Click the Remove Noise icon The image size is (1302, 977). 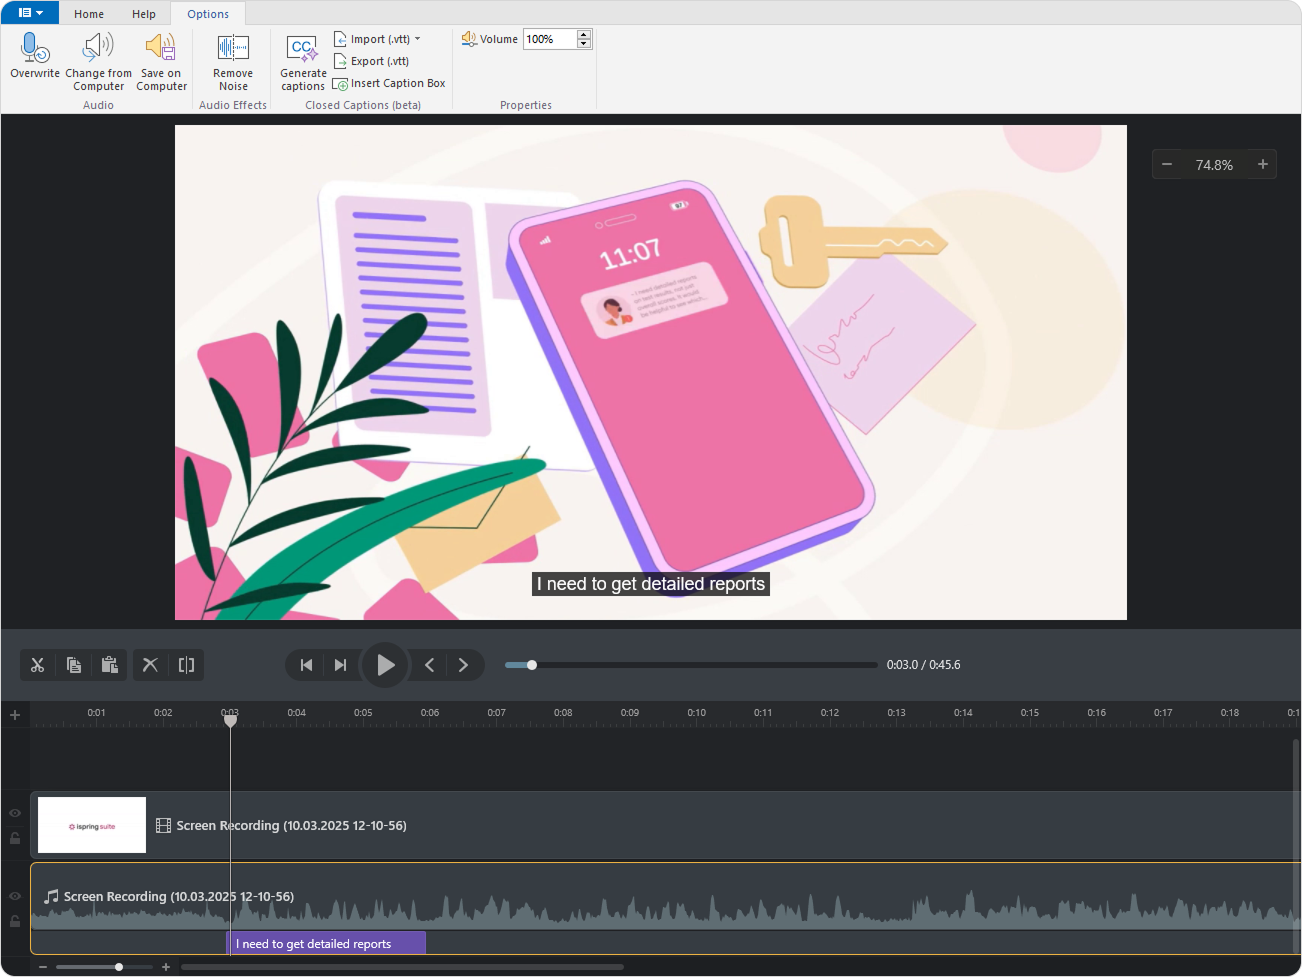coord(233,48)
